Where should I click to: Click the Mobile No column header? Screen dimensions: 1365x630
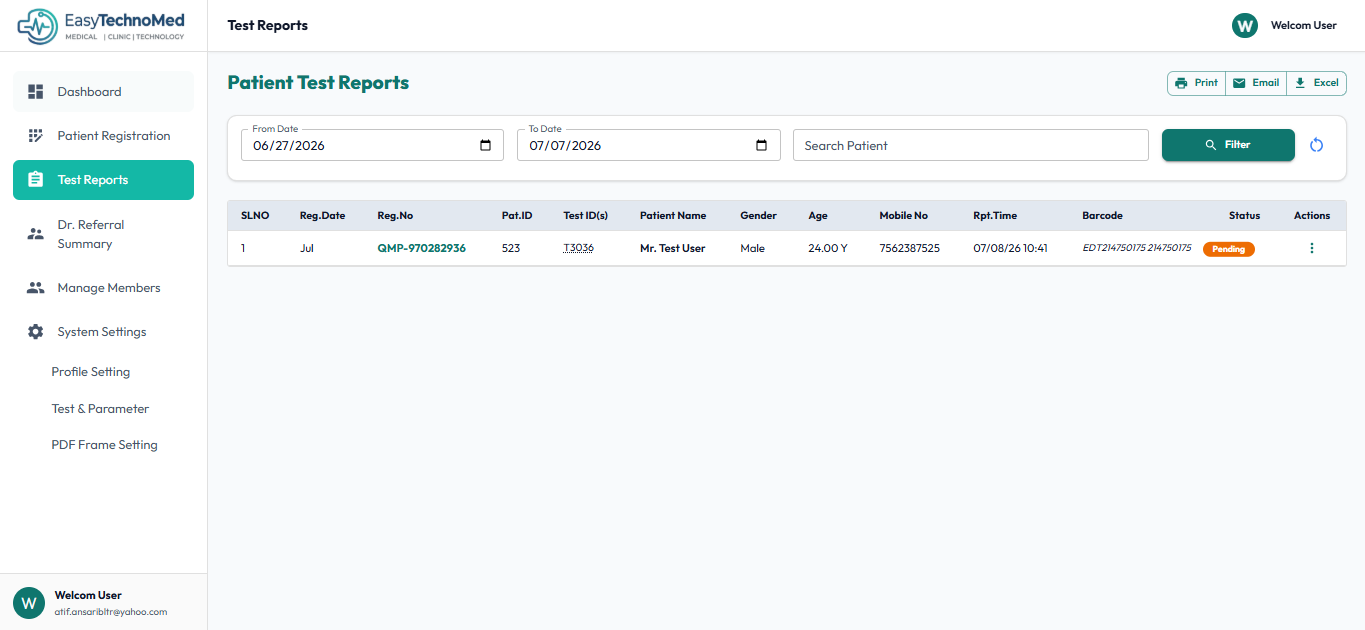[903, 216]
